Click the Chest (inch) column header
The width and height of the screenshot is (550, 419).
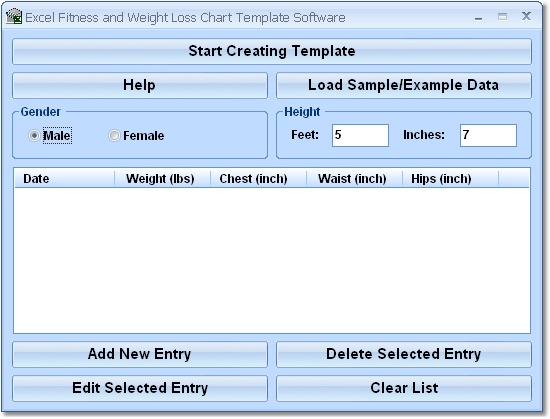[x=258, y=178]
